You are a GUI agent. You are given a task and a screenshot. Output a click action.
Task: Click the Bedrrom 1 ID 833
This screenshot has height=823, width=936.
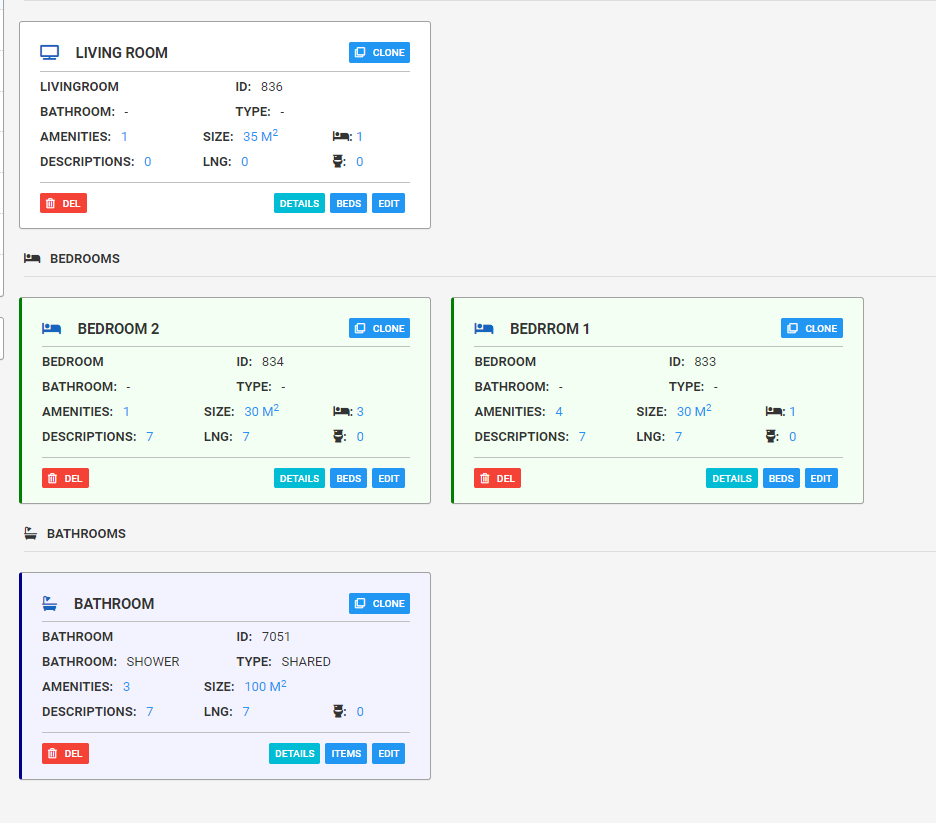pyautogui.click(x=705, y=362)
